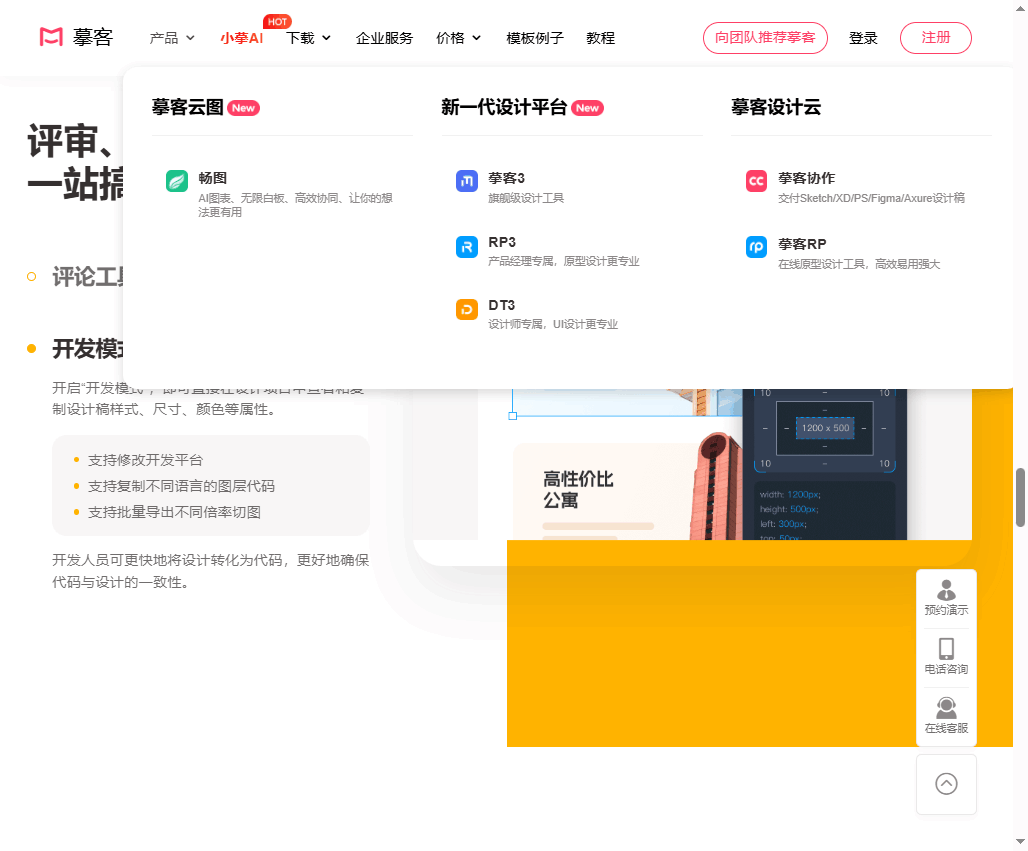This screenshot has width=1028, height=851.
Task: Open the 登录 login link
Action: coord(863,38)
